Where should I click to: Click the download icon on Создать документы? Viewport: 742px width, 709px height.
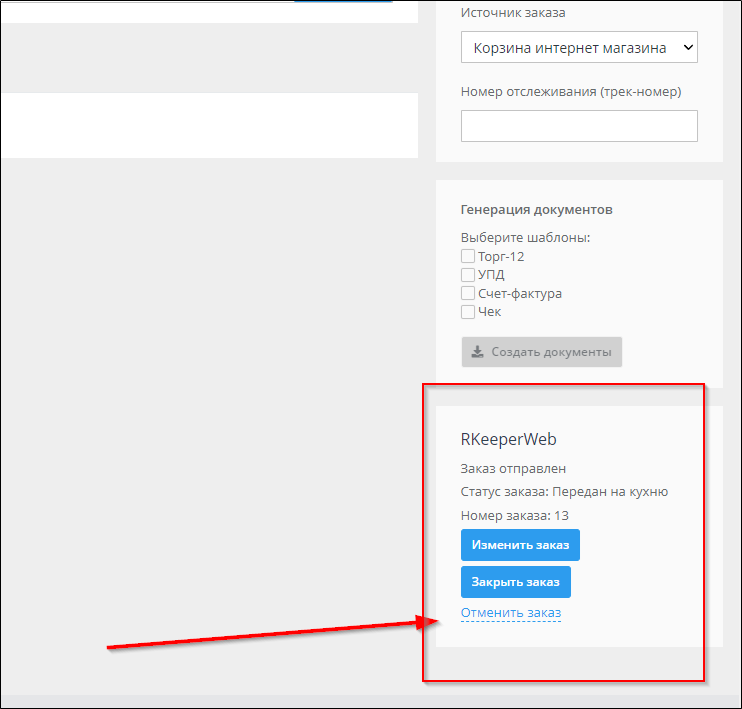(x=478, y=352)
